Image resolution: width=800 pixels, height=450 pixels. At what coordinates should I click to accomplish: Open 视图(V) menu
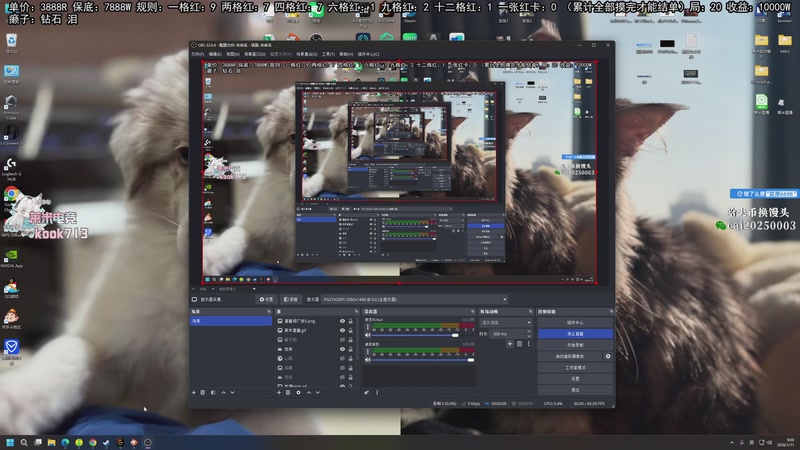click(x=233, y=54)
